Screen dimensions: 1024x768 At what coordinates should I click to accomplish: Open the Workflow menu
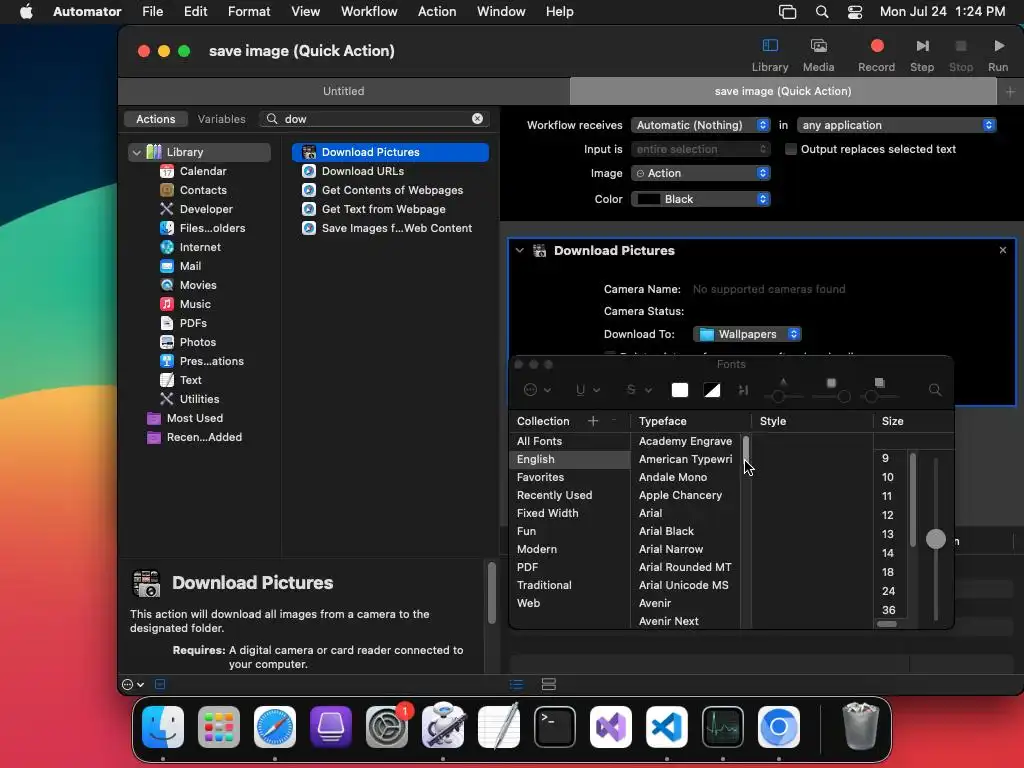pyautogui.click(x=369, y=11)
